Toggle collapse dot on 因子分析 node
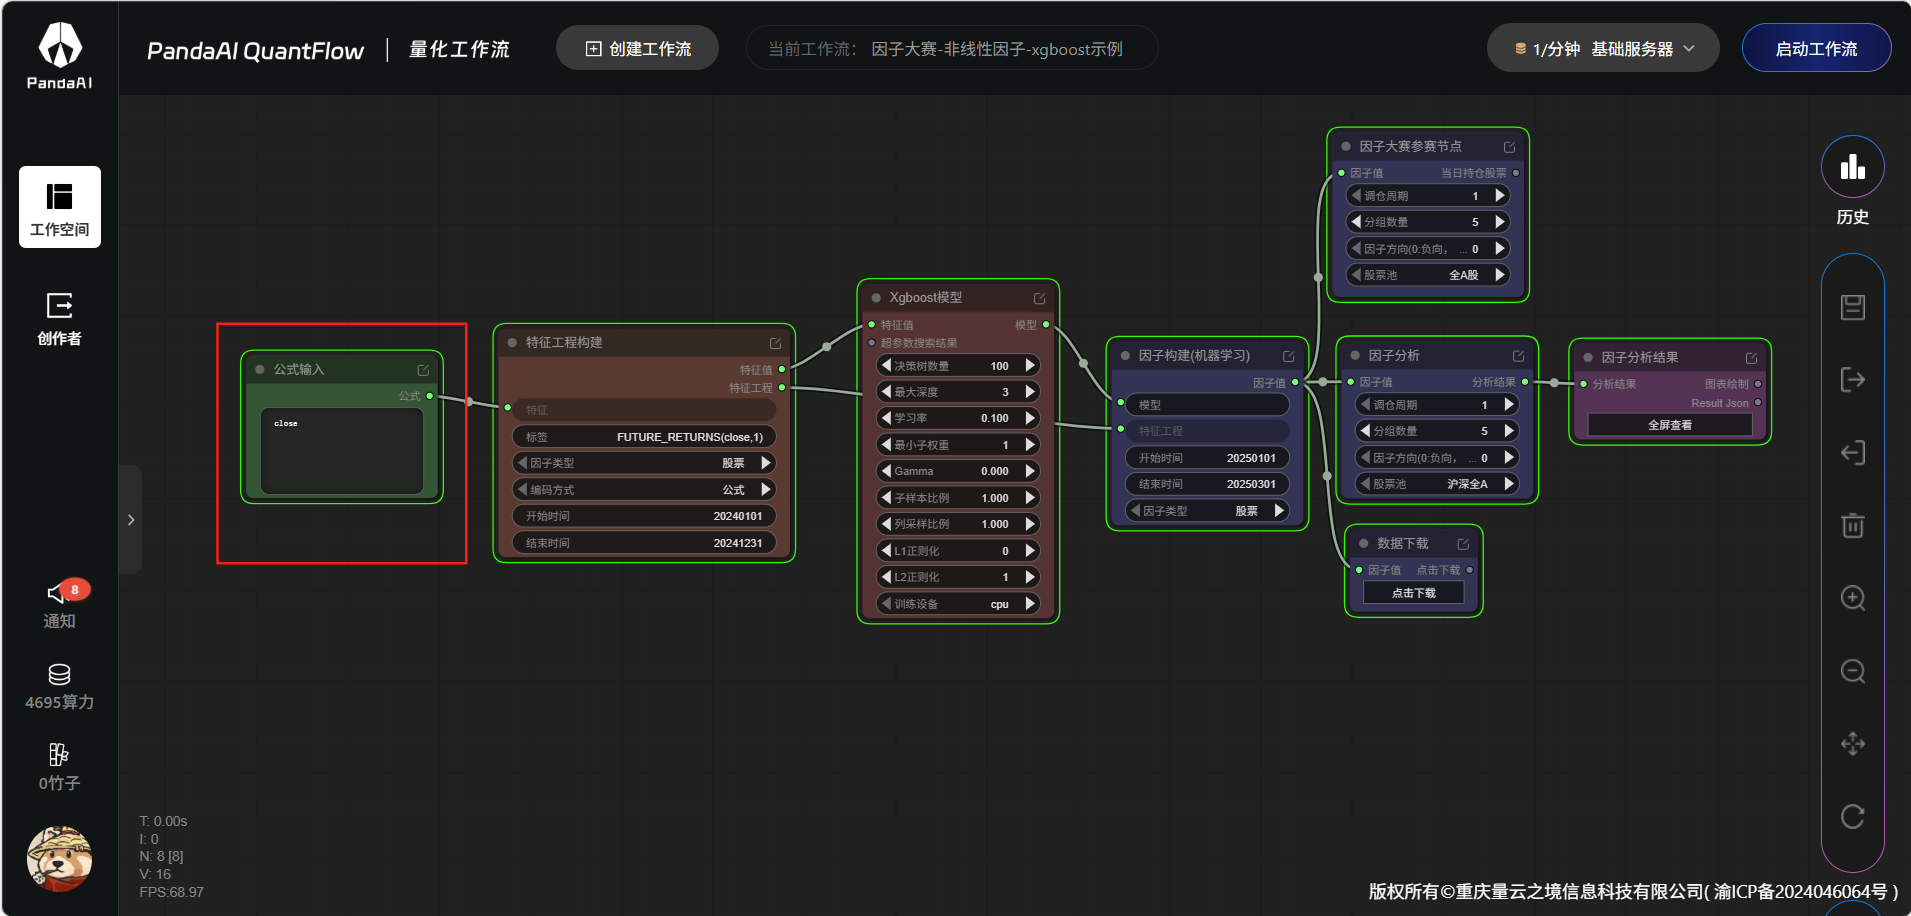Screen dimensions: 1911x916 1355,355
